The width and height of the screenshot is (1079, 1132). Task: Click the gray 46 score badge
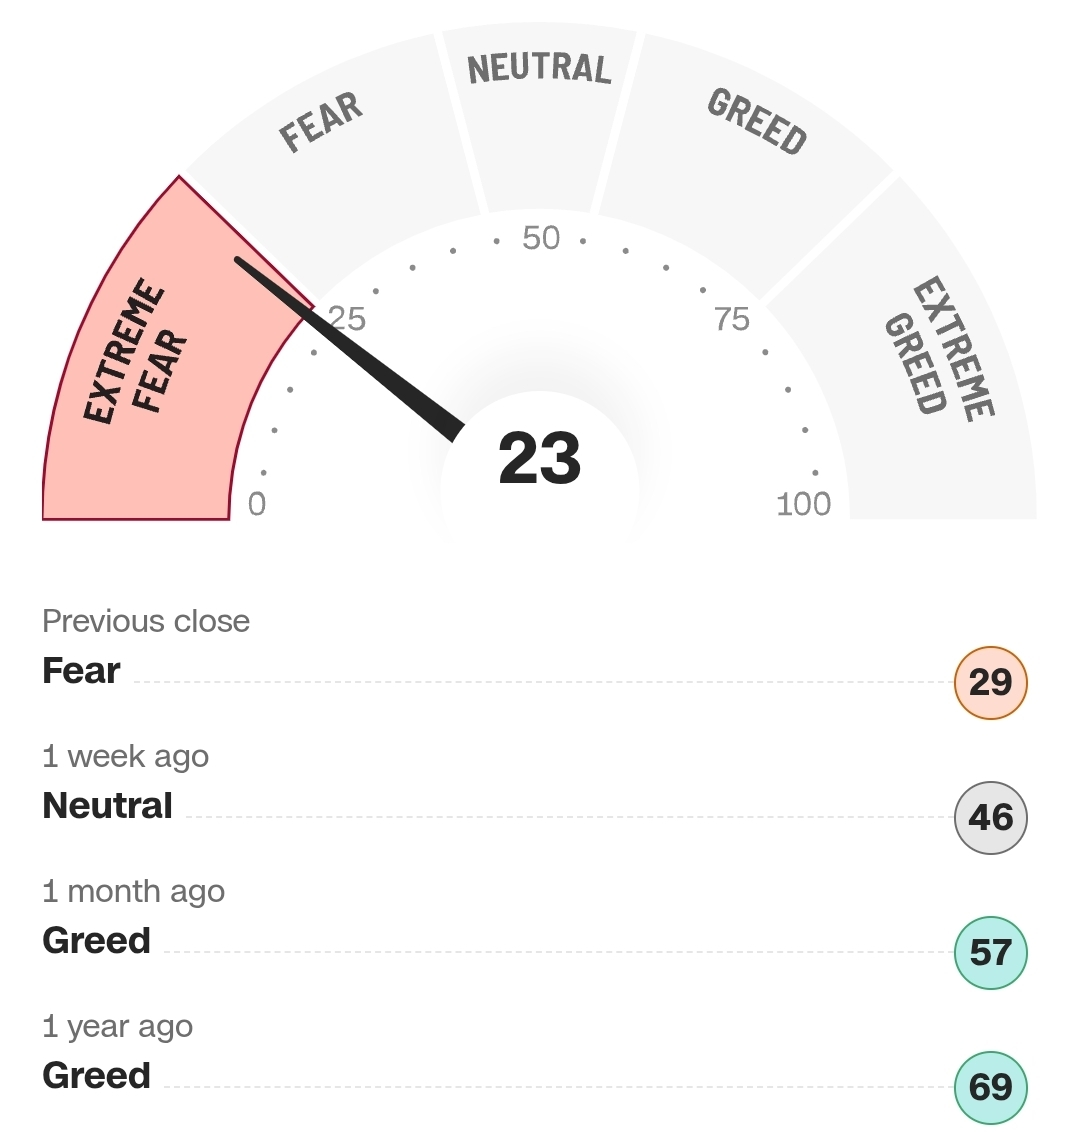pyautogui.click(x=990, y=818)
